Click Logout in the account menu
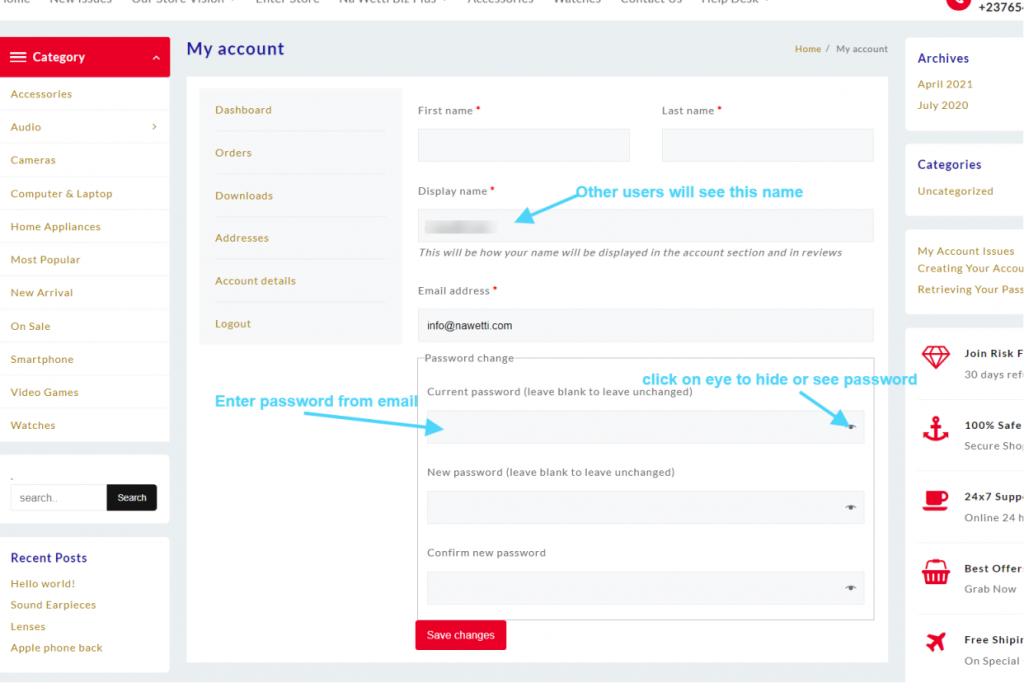 point(232,323)
